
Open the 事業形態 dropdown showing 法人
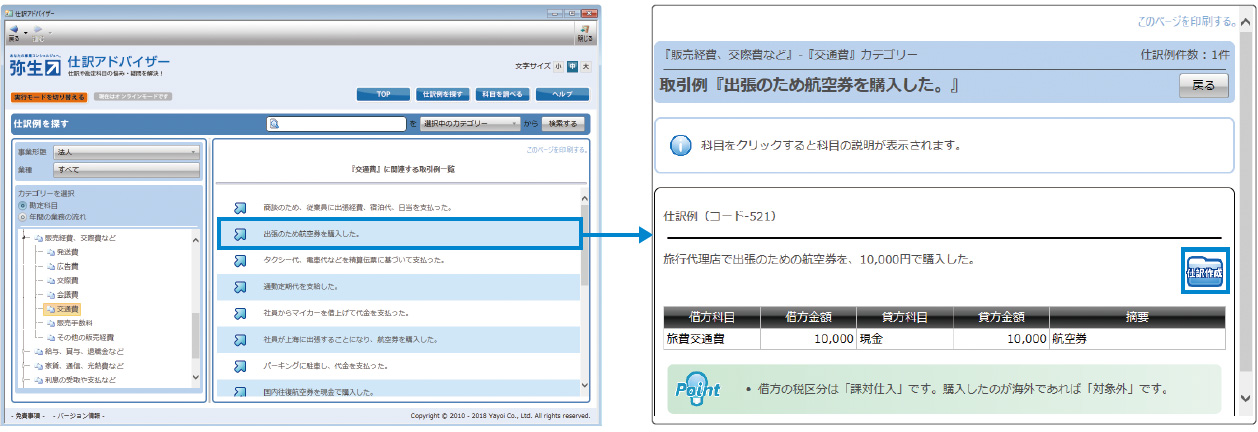[126, 152]
